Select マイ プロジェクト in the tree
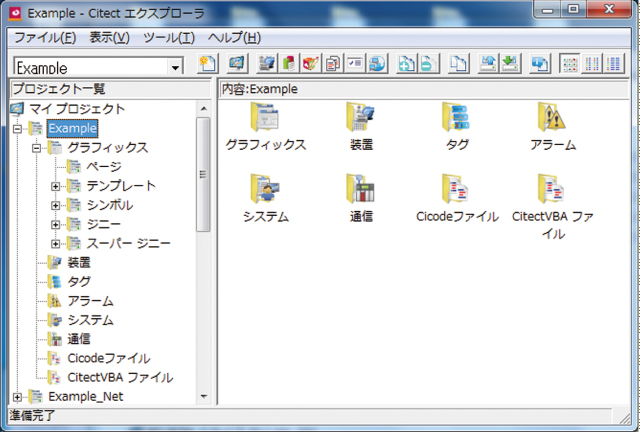The height and width of the screenshot is (433, 640). tap(77, 109)
